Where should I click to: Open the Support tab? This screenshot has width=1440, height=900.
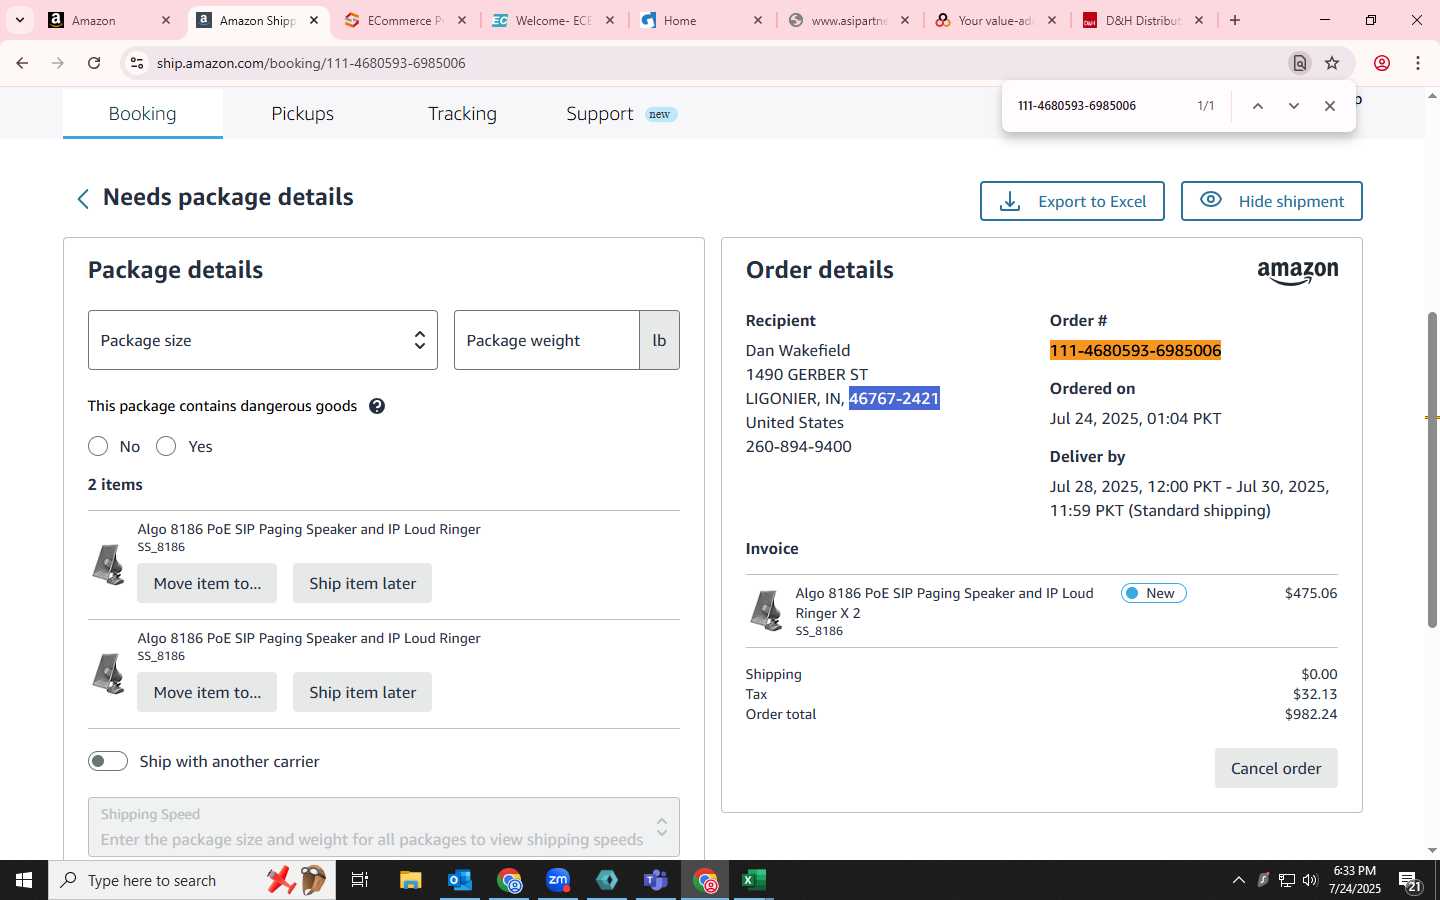pos(621,114)
